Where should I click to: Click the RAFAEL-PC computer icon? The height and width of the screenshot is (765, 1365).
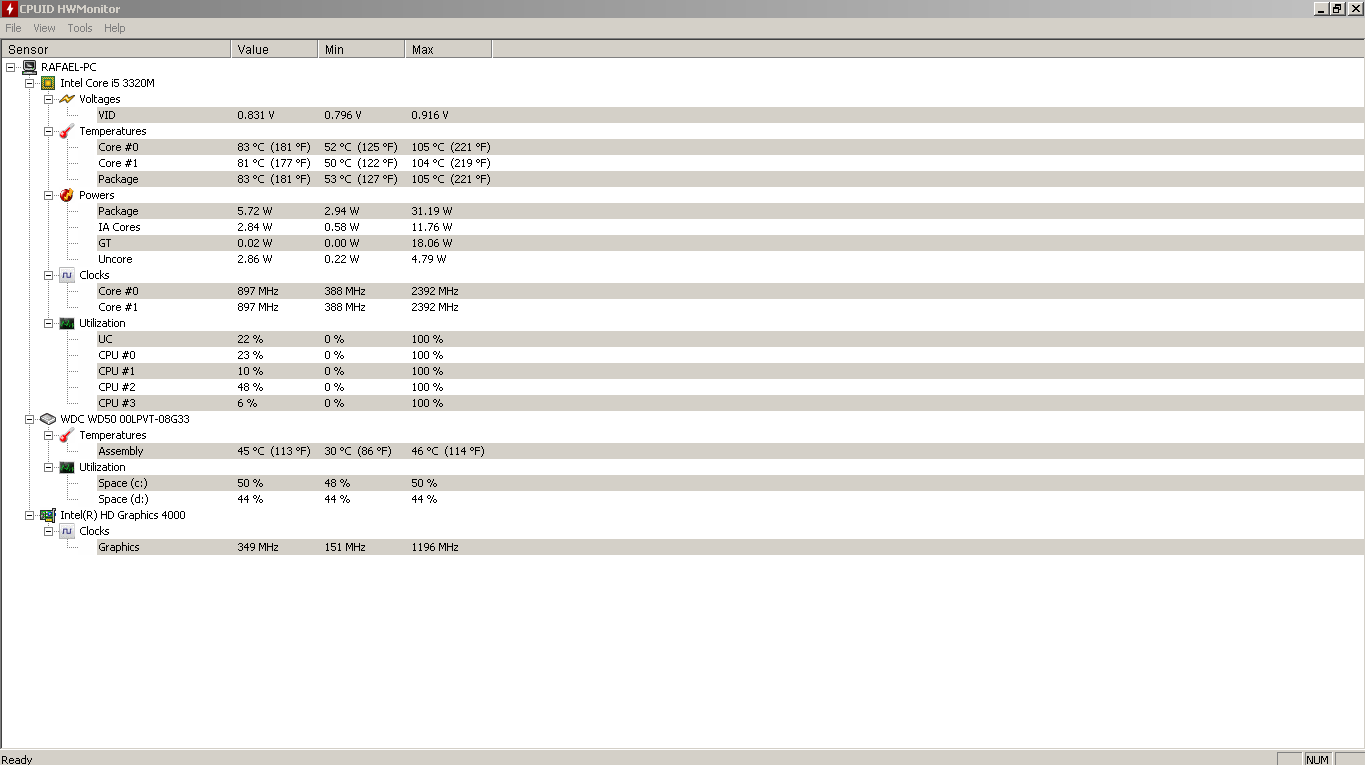[29, 67]
